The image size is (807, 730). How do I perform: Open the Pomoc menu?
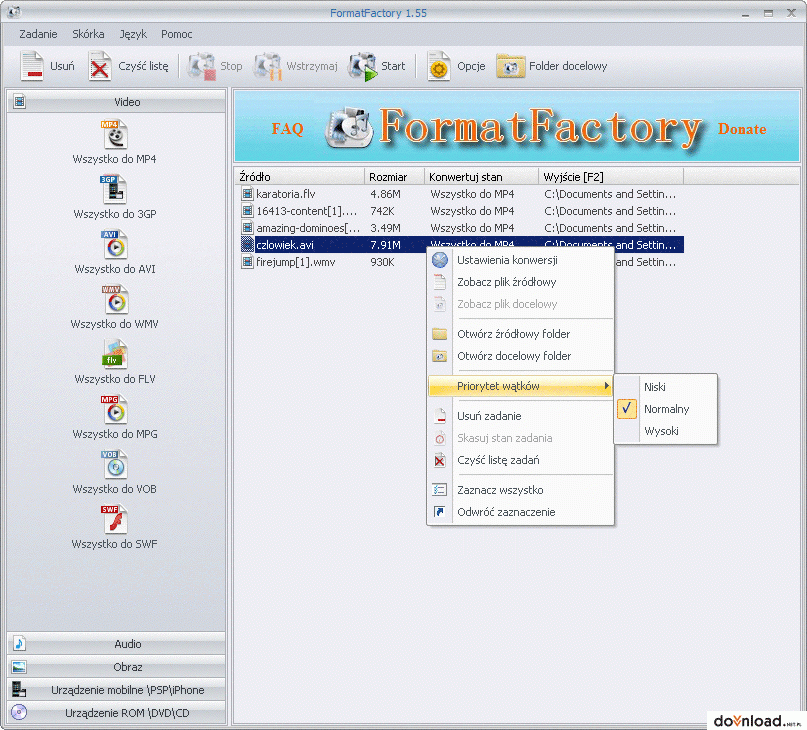[177, 34]
